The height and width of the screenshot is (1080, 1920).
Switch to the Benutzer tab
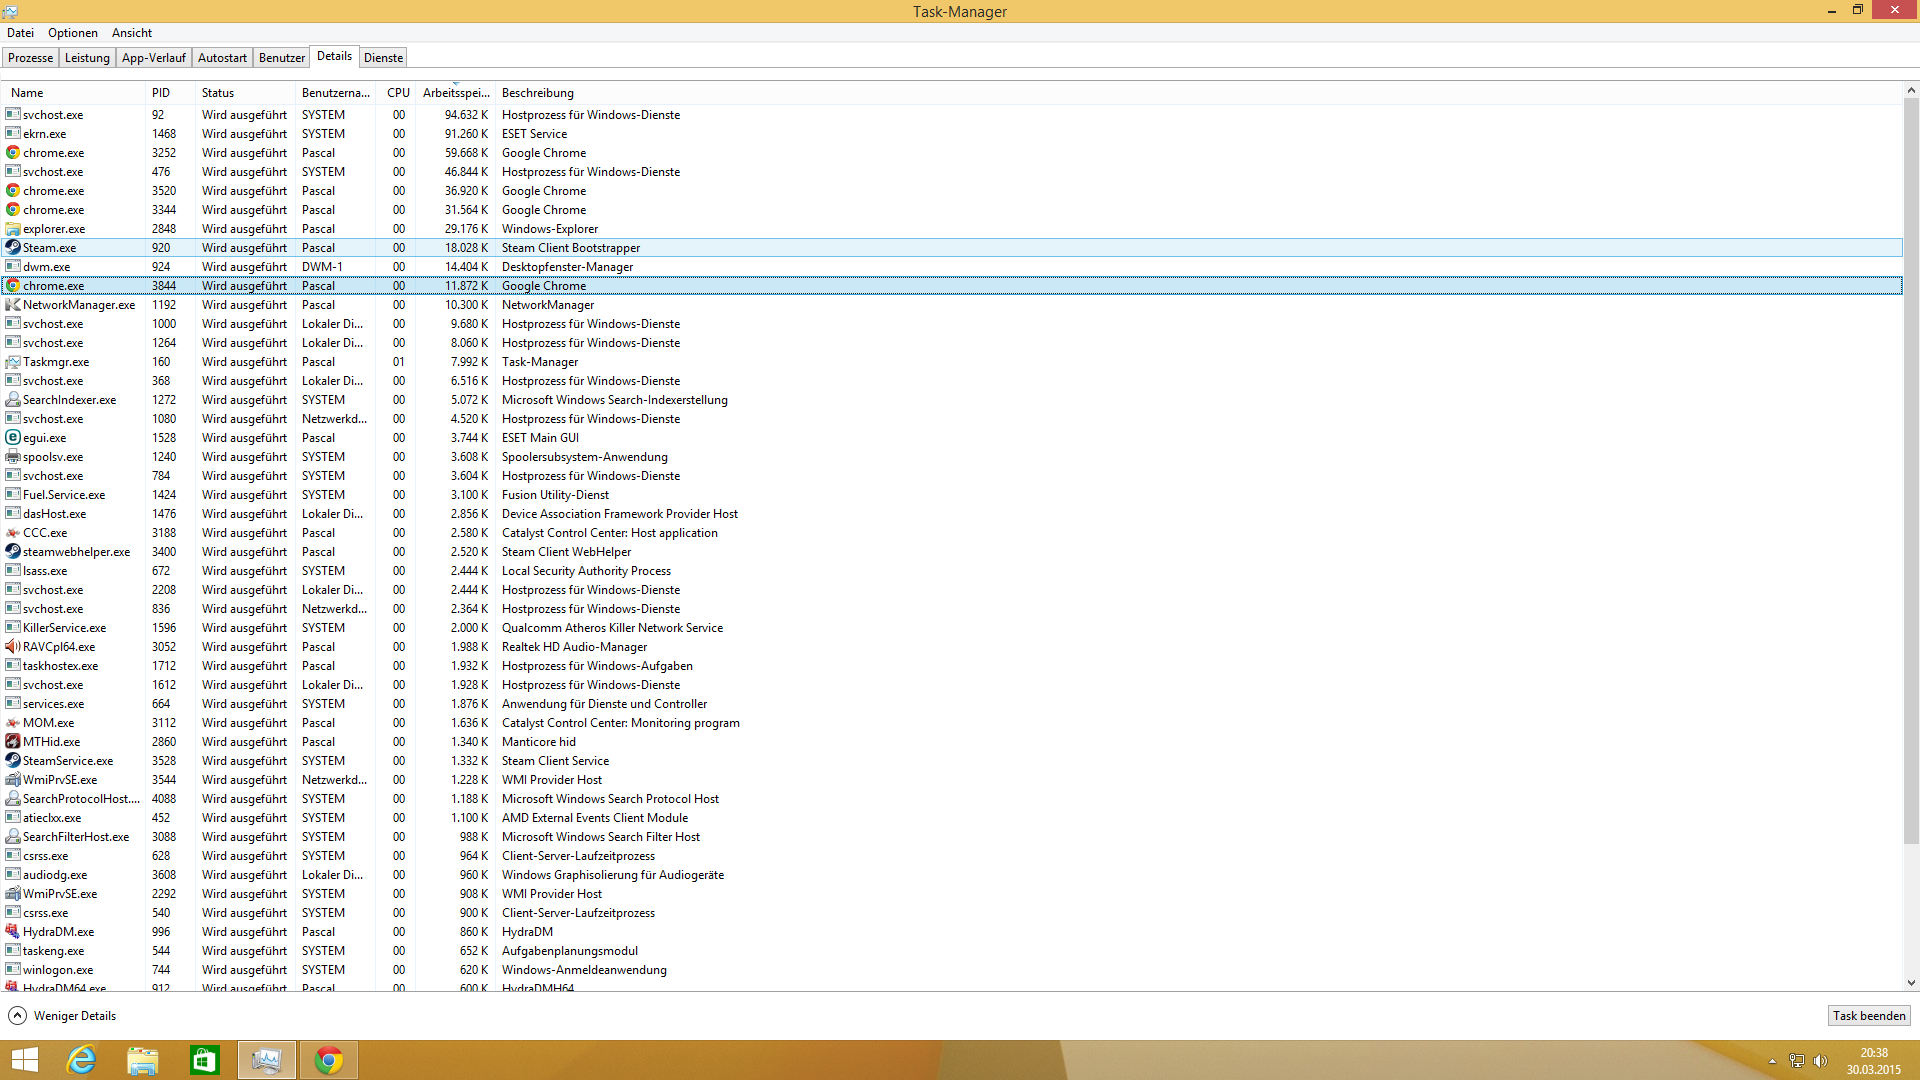click(282, 57)
